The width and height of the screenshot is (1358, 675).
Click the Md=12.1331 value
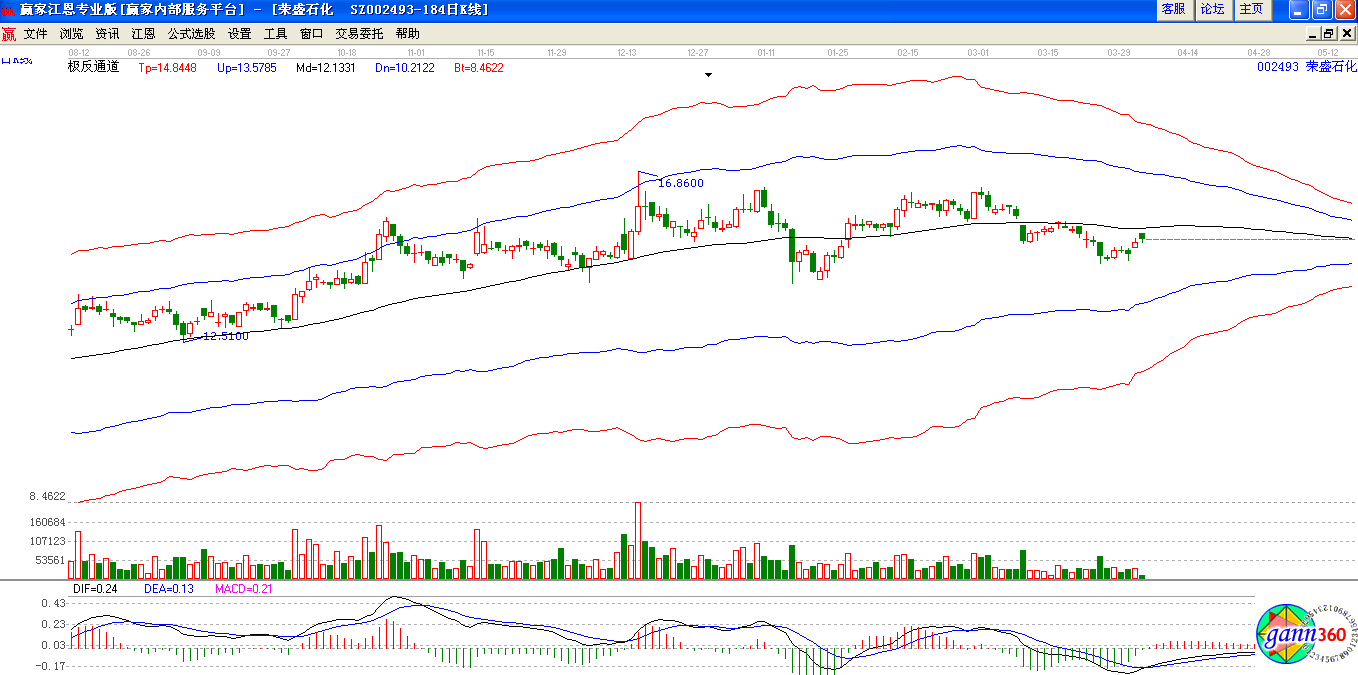326,68
